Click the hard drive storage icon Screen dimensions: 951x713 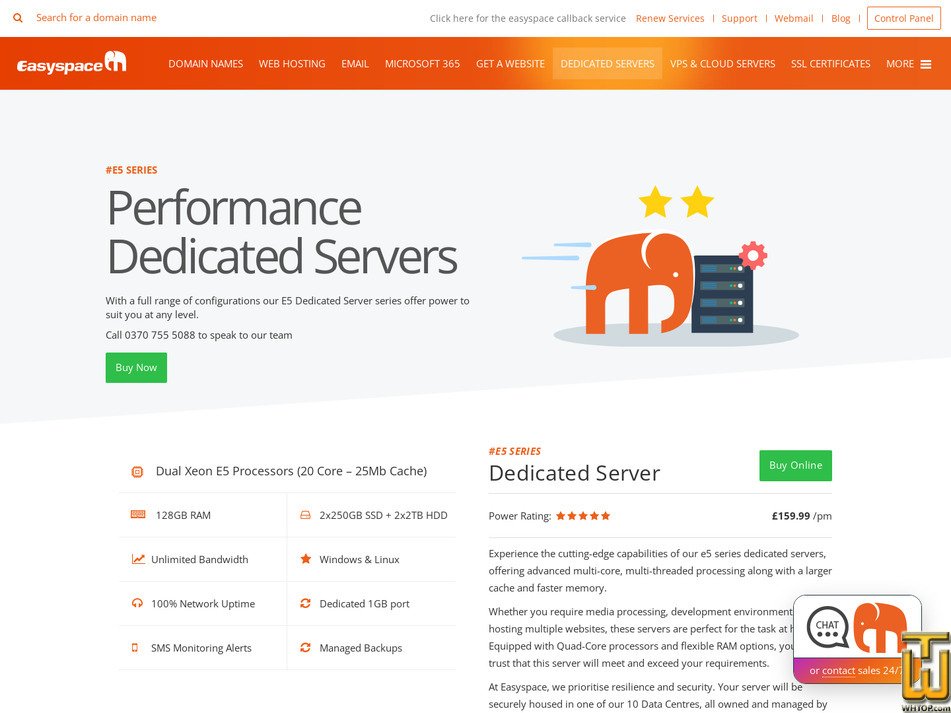[306, 515]
